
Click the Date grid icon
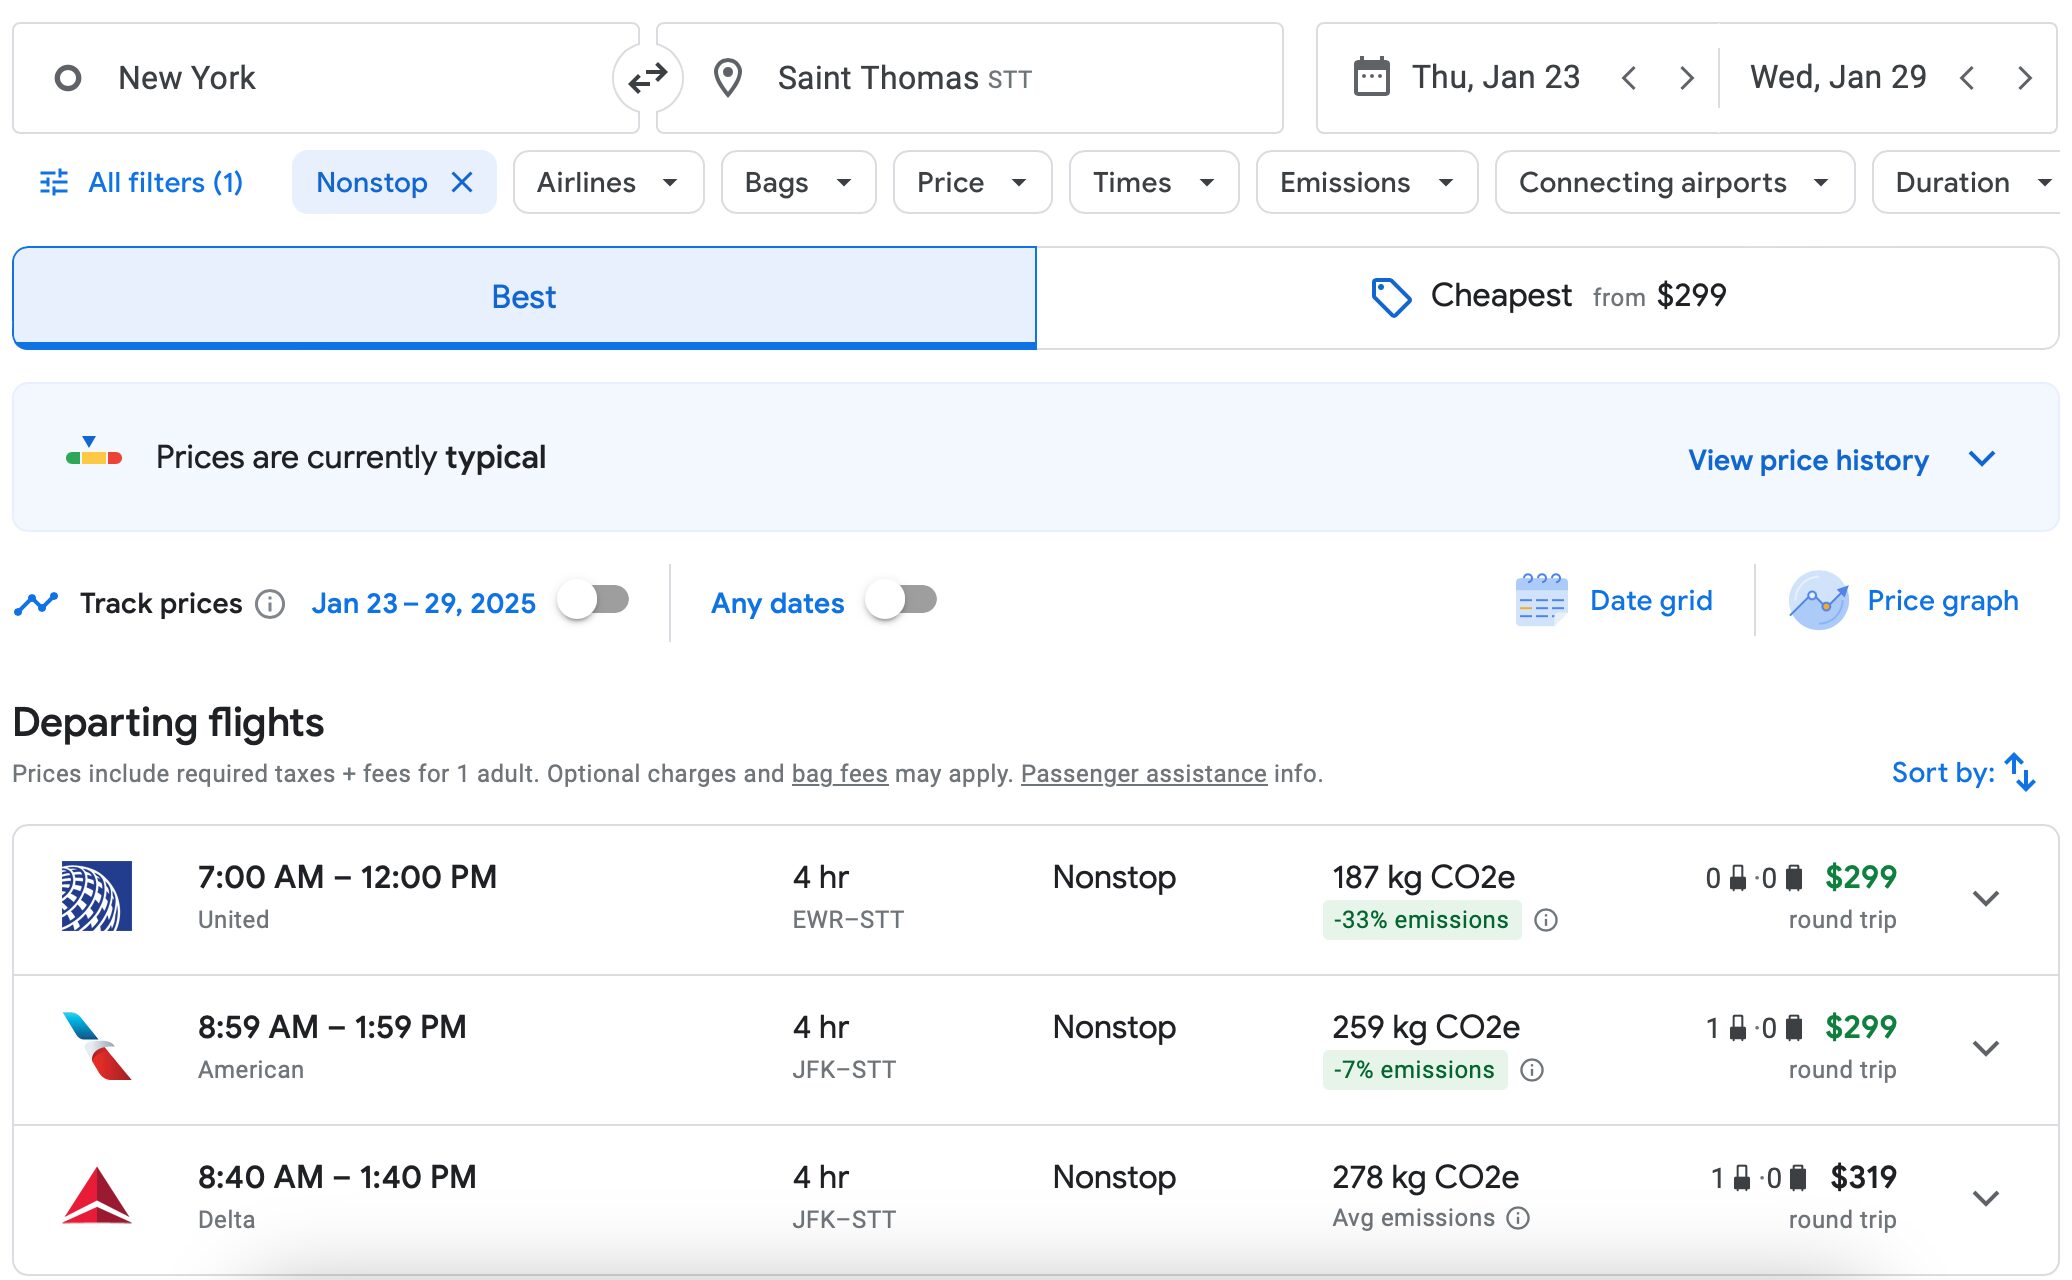[x=1541, y=601]
